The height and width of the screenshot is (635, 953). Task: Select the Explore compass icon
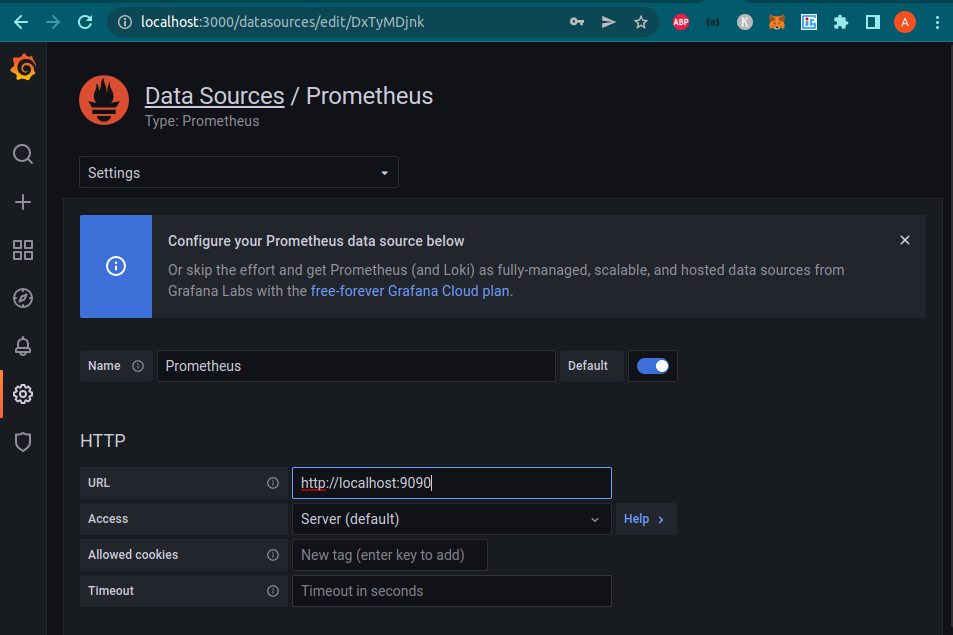(x=22, y=298)
